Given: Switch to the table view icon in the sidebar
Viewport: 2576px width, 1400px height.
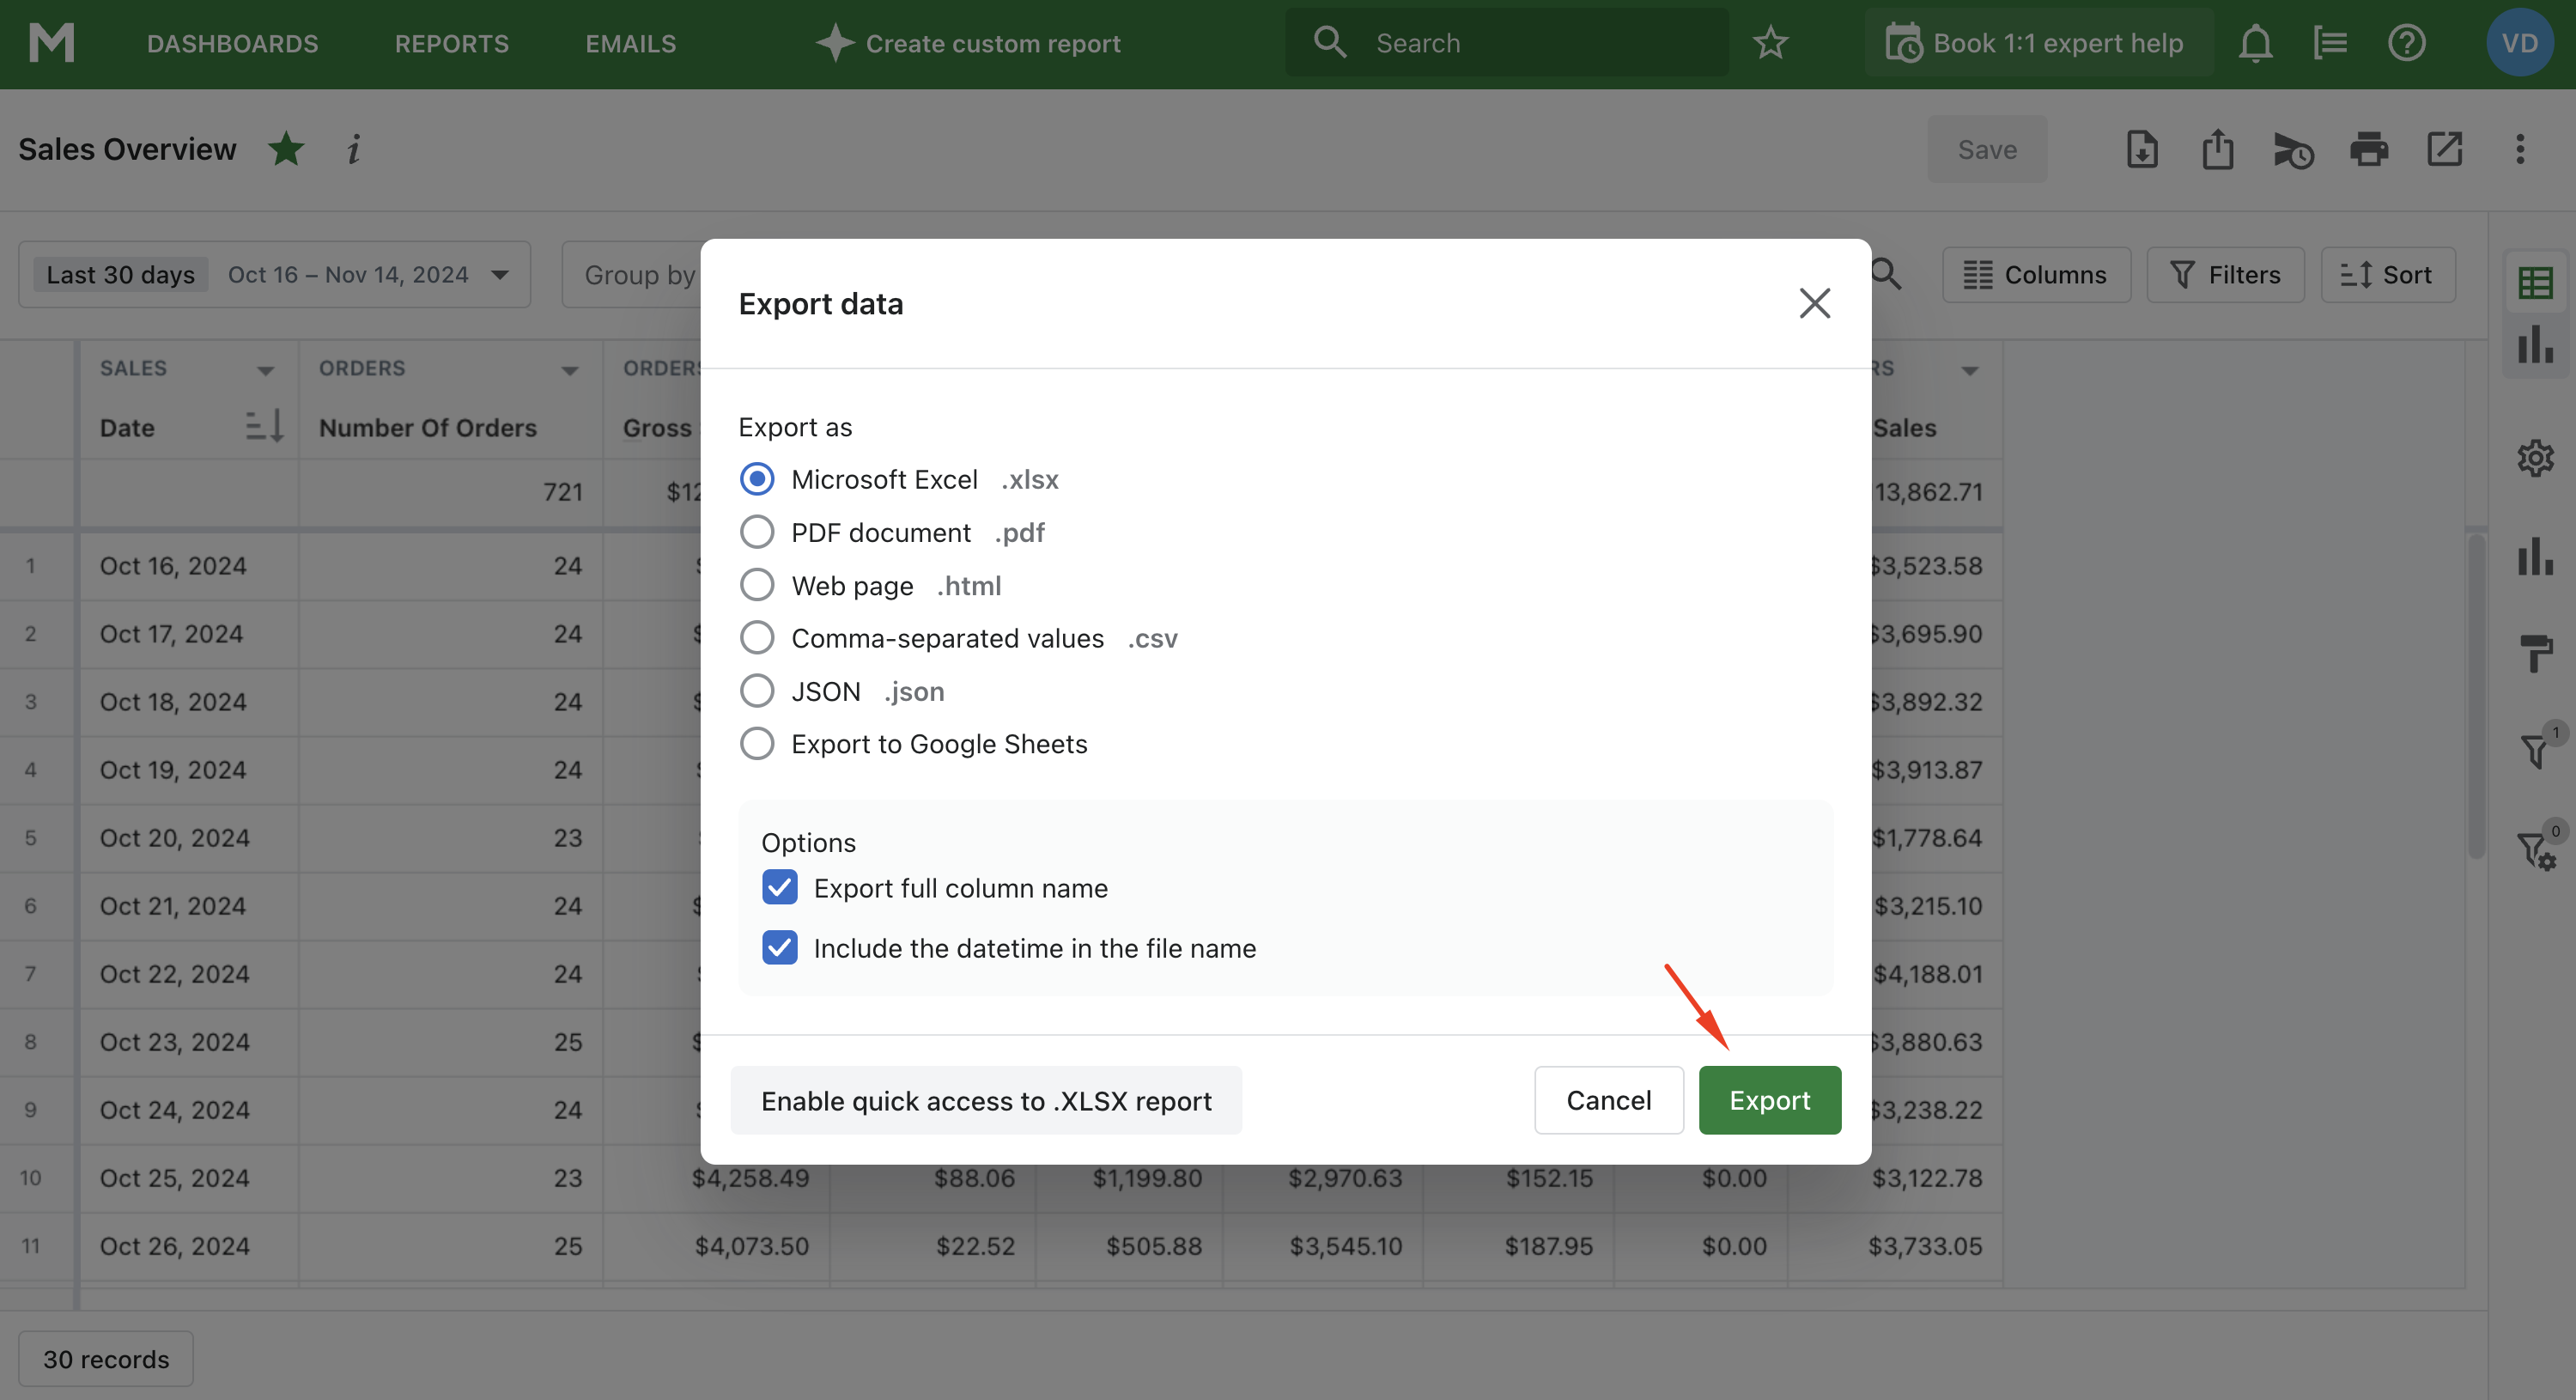Looking at the screenshot, I should (2535, 283).
